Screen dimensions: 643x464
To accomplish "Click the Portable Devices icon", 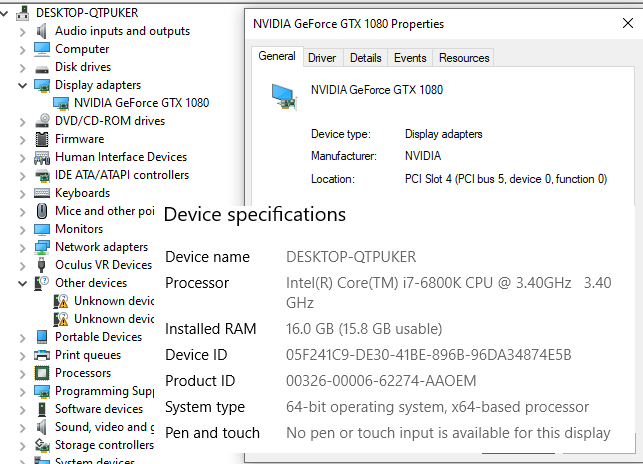I will tap(41, 337).
